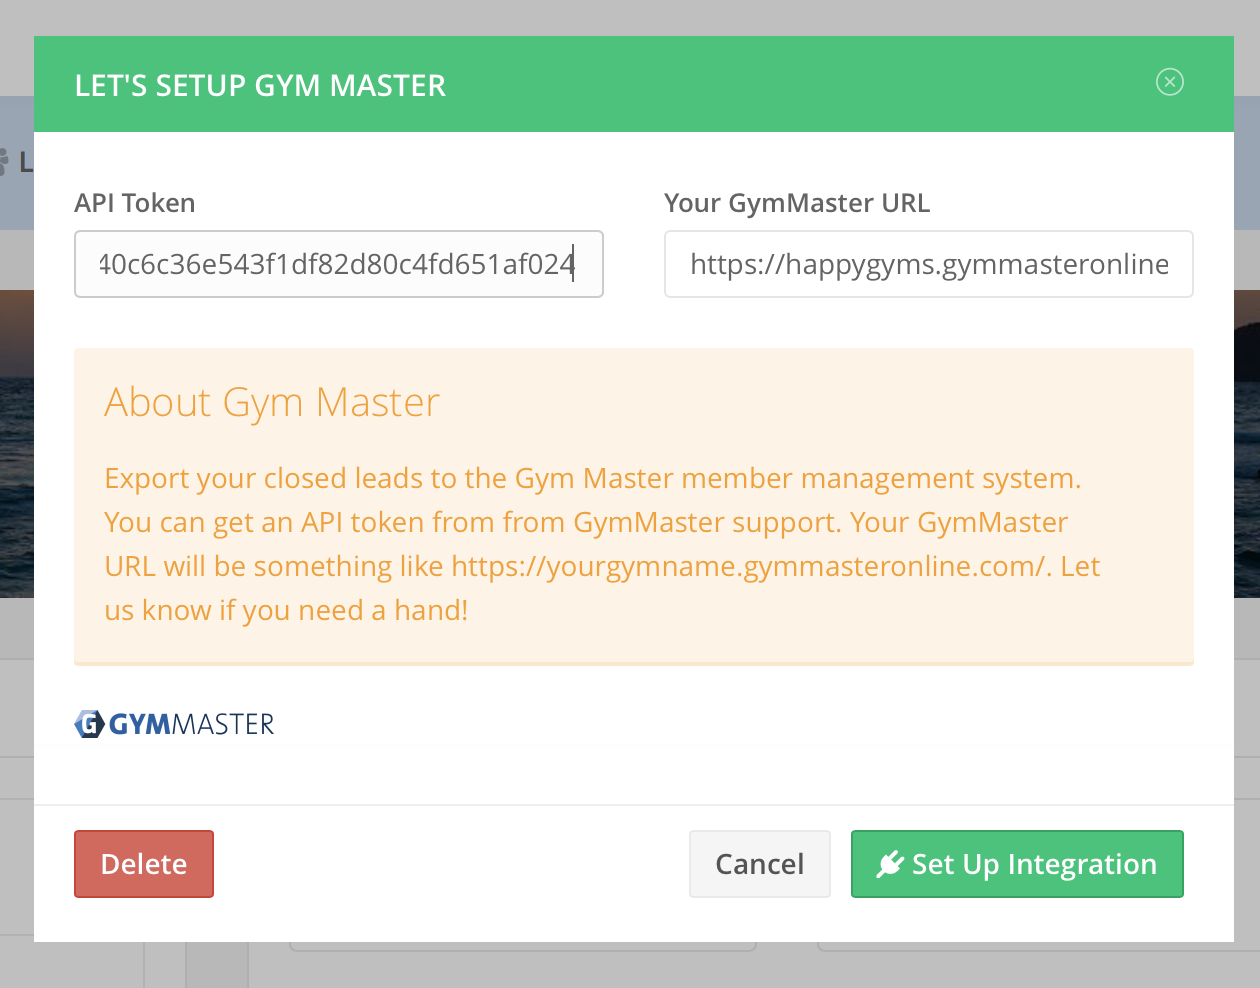Focus the Your GymMaster URL field

[928, 264]
